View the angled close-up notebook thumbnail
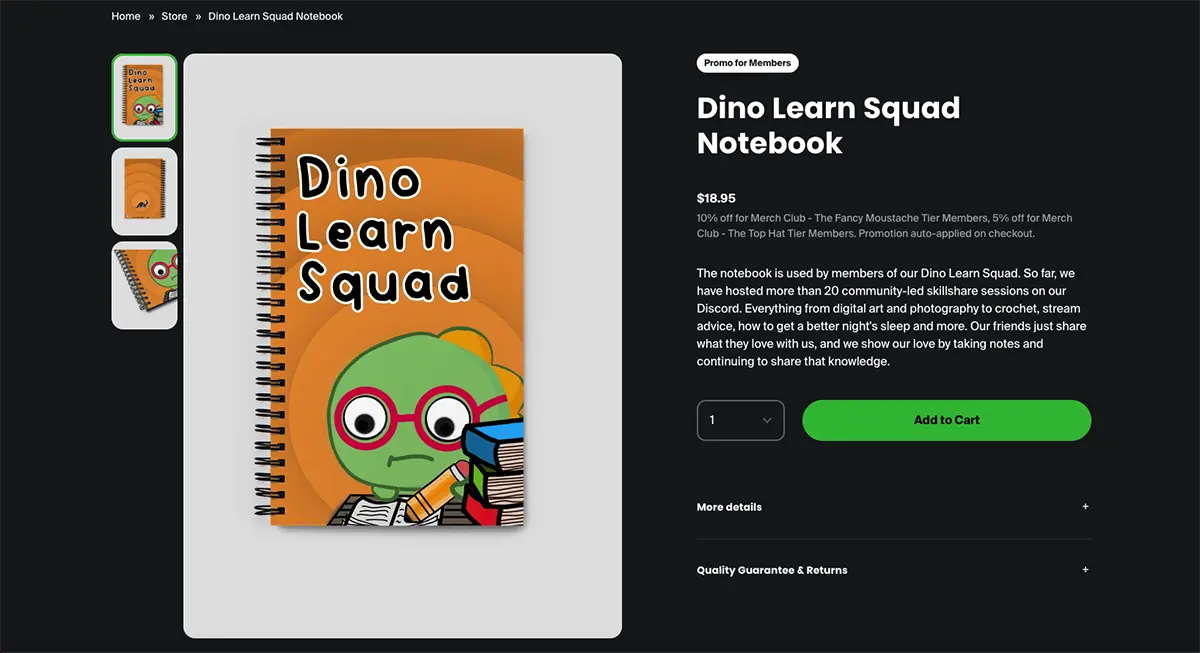This screenshot has width=1200, height=653. (145, 285)
